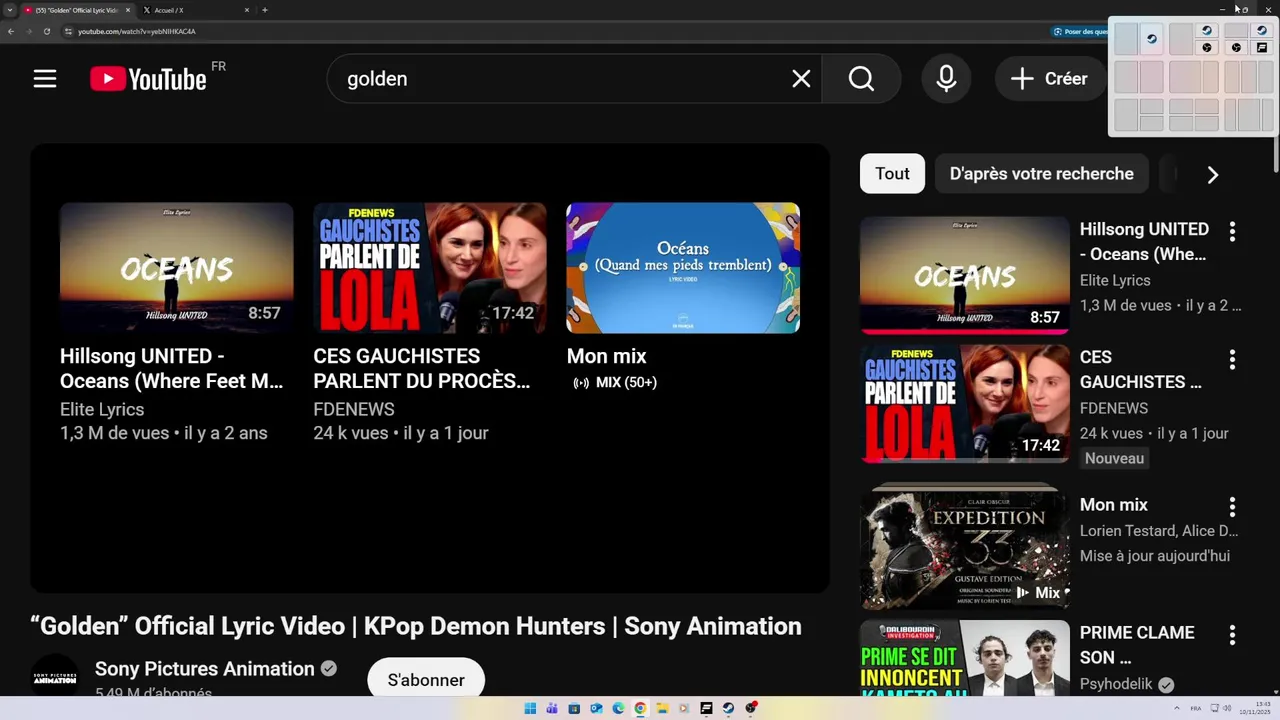Close the Golden Official Lyric Video tab
The image size is (1280, 720).
click(128, 10)
